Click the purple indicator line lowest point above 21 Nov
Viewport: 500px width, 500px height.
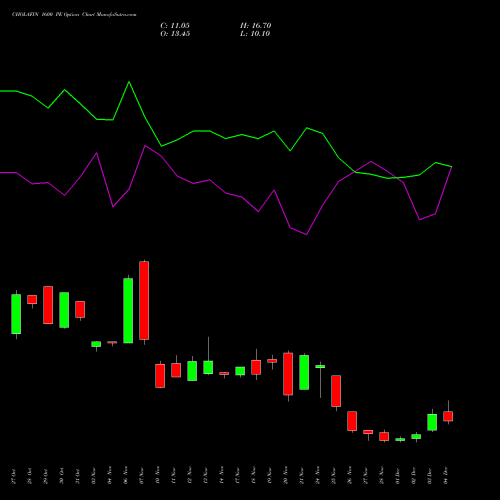pos(306,234)
